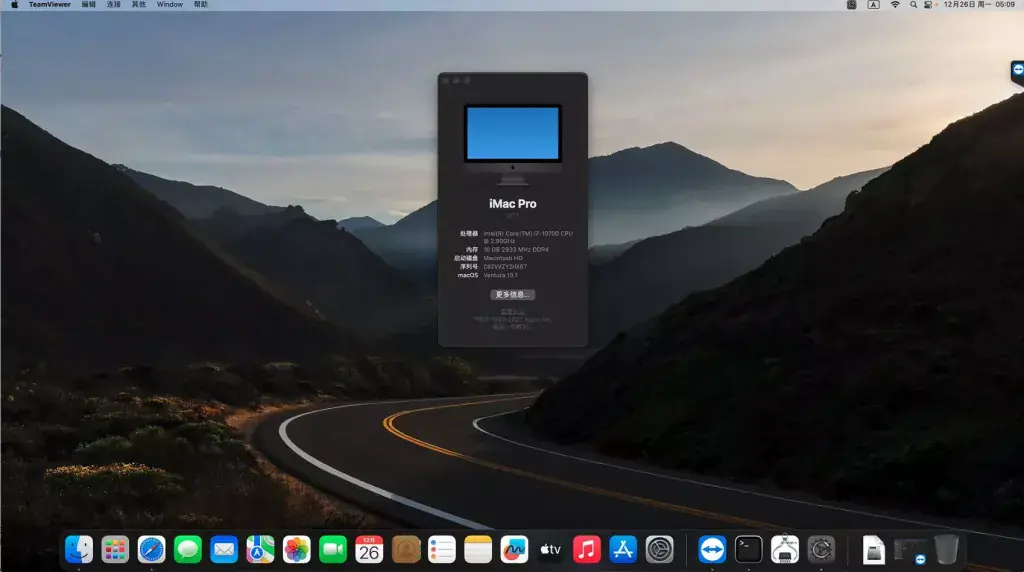
Task: Select the 16 GB 2933 MHz DDR4 text
Action: 516,249
